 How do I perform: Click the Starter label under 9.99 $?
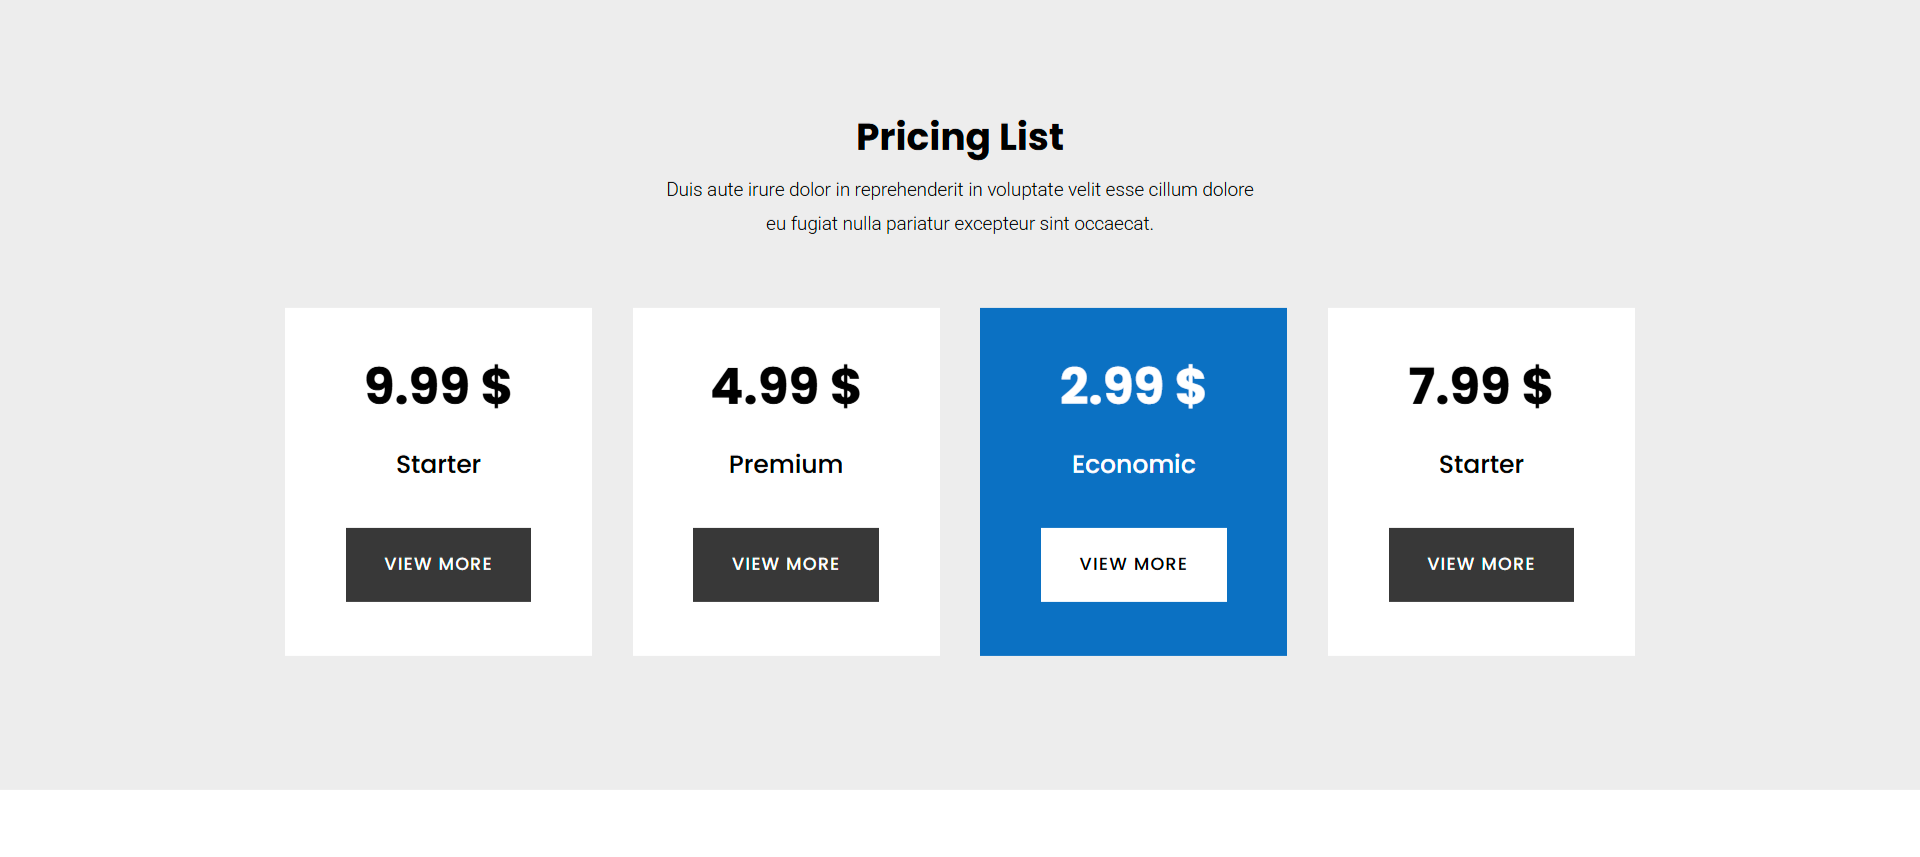[438, 464]
